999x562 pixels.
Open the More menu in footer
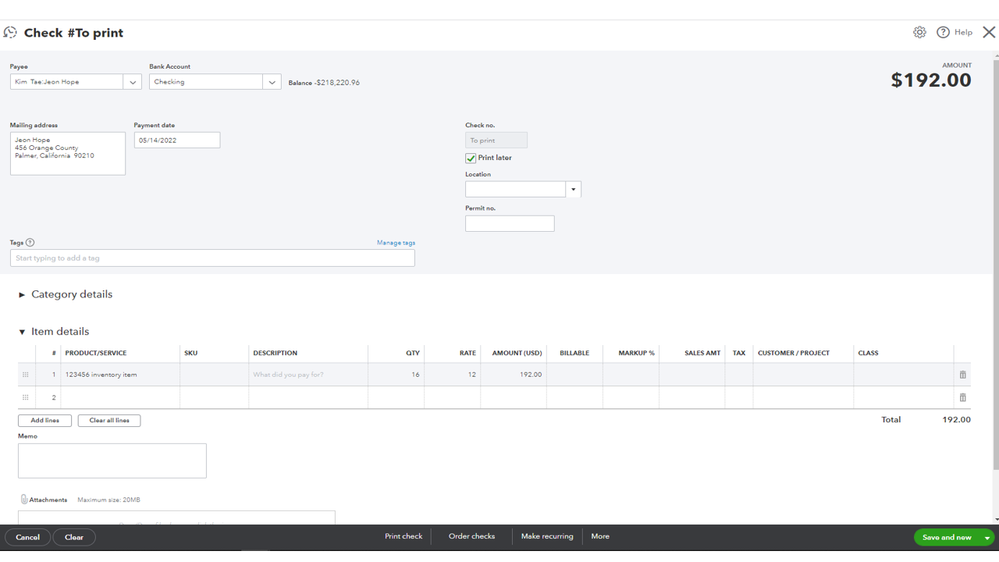point(600,537)
